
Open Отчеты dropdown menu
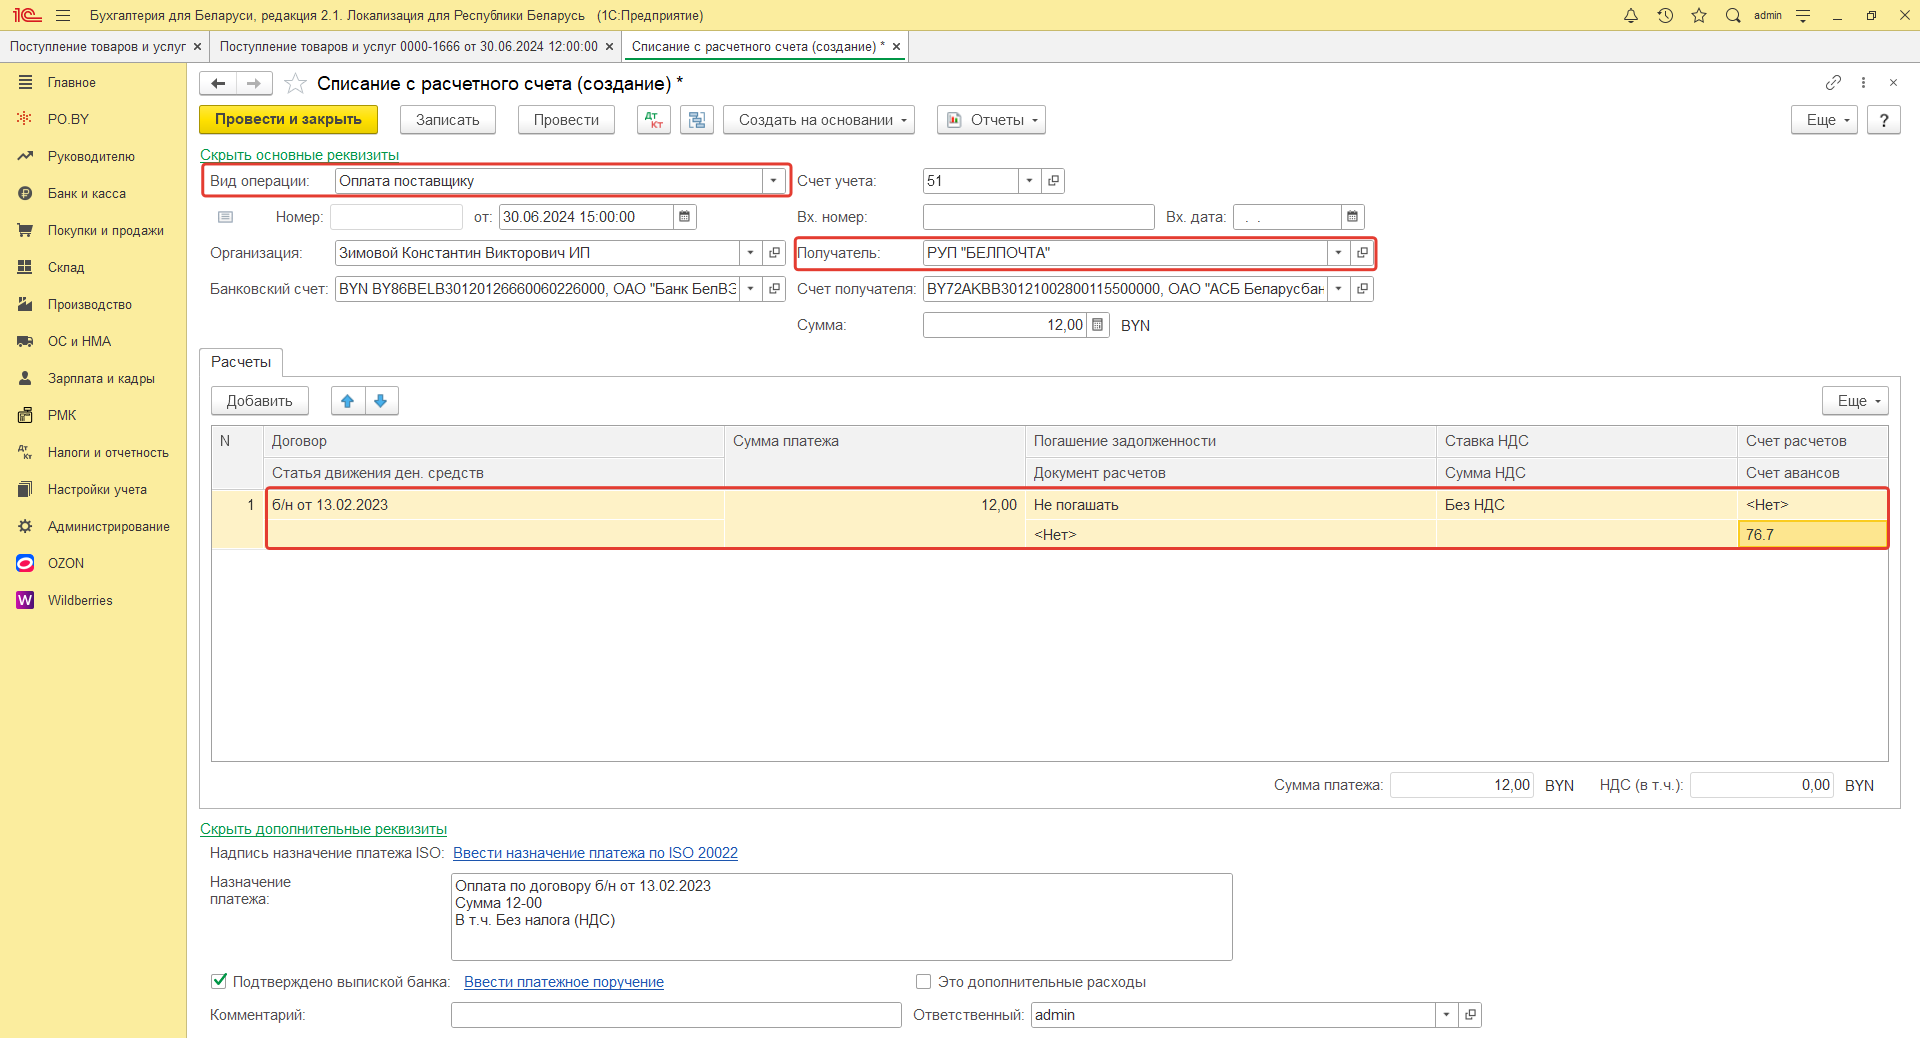[x=991, y=120]
